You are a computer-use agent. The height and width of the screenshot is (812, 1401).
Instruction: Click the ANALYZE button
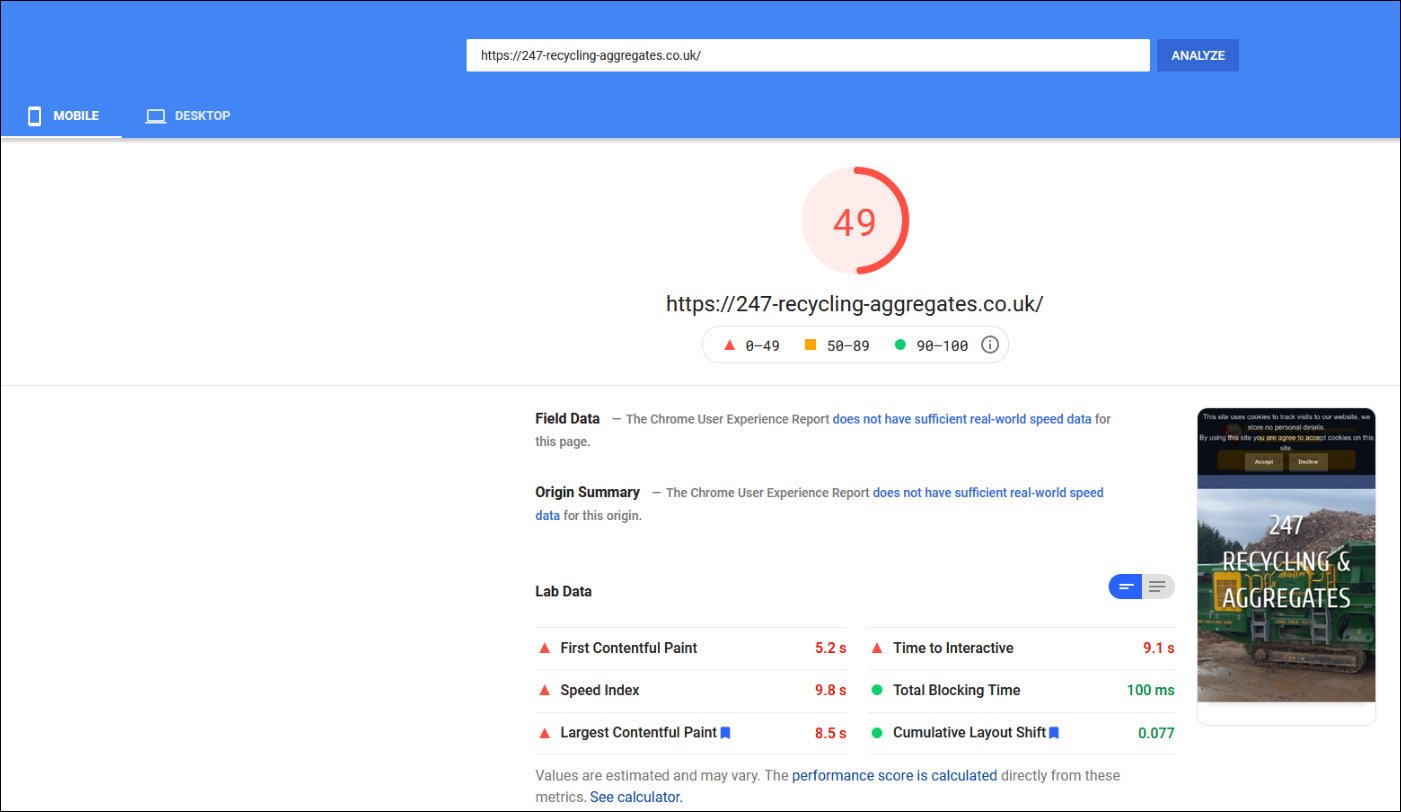tap(1198, 55)
